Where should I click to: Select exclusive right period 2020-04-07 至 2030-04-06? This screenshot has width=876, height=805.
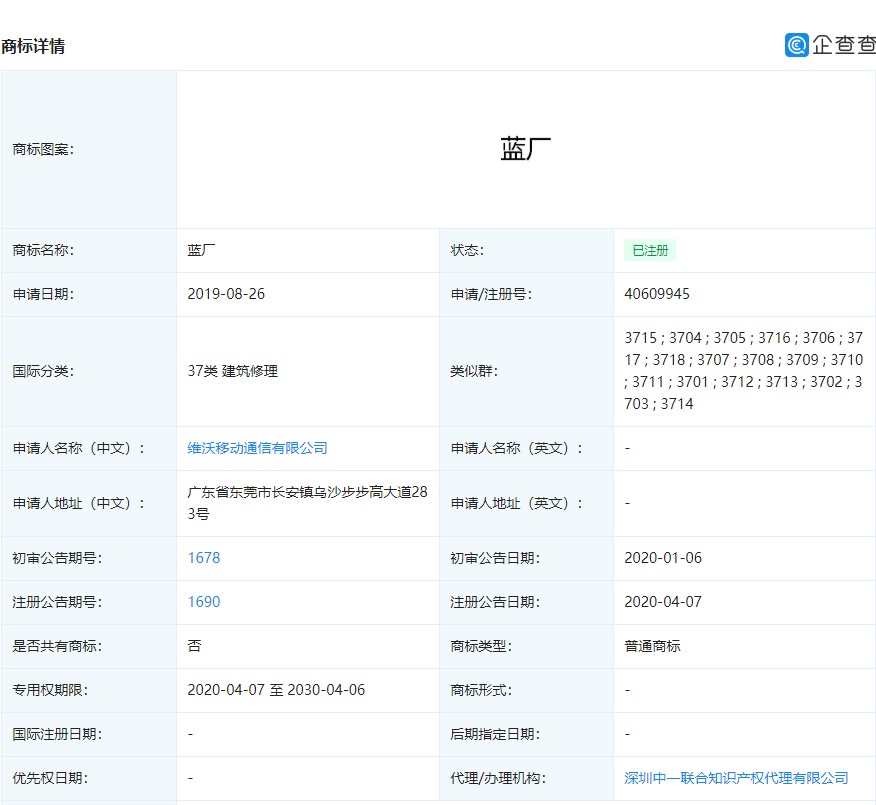pos(276,690)
